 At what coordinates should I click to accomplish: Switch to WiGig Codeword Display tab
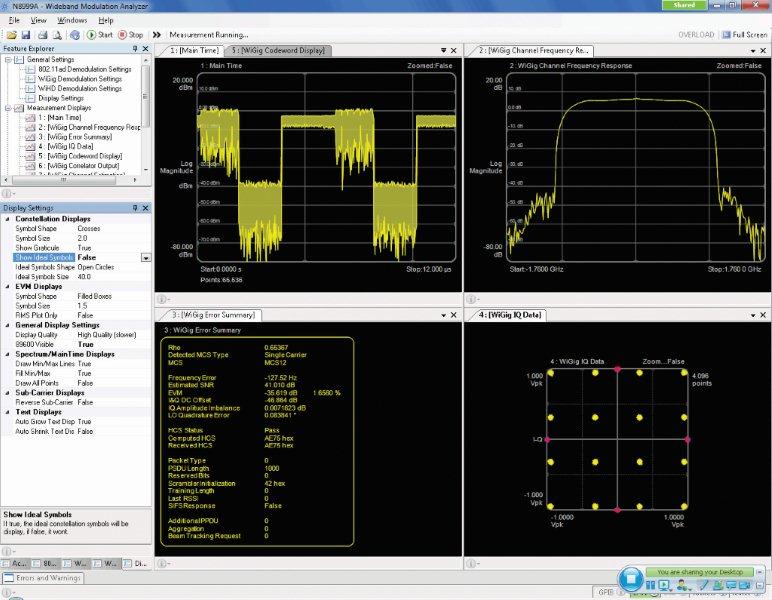278,50
